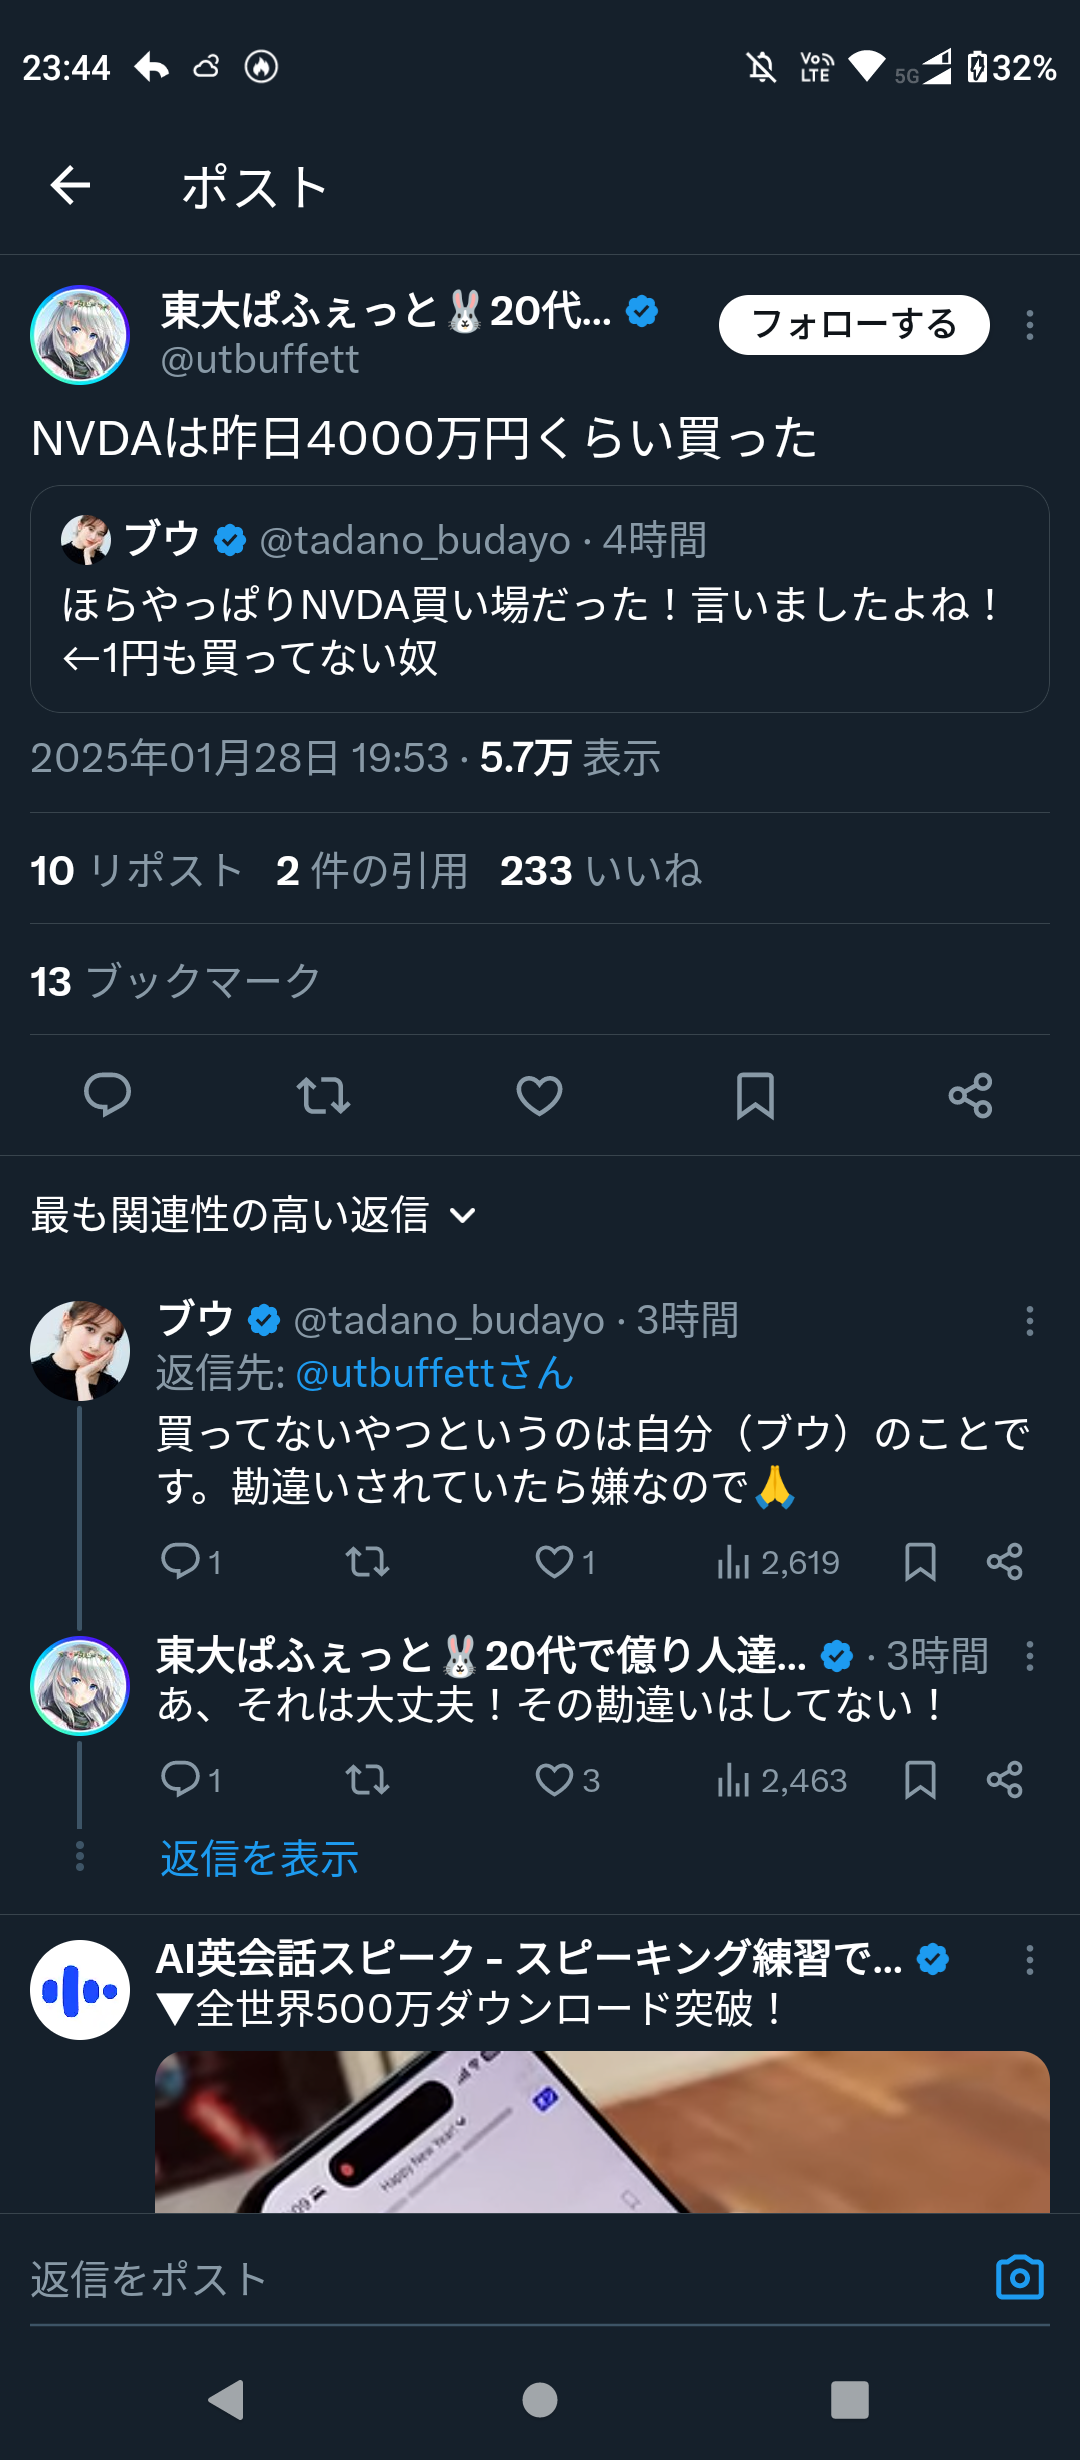The height and width of the screenshot is (2460, 1080).
Task: Share the main post
Action: point(970,1095)
